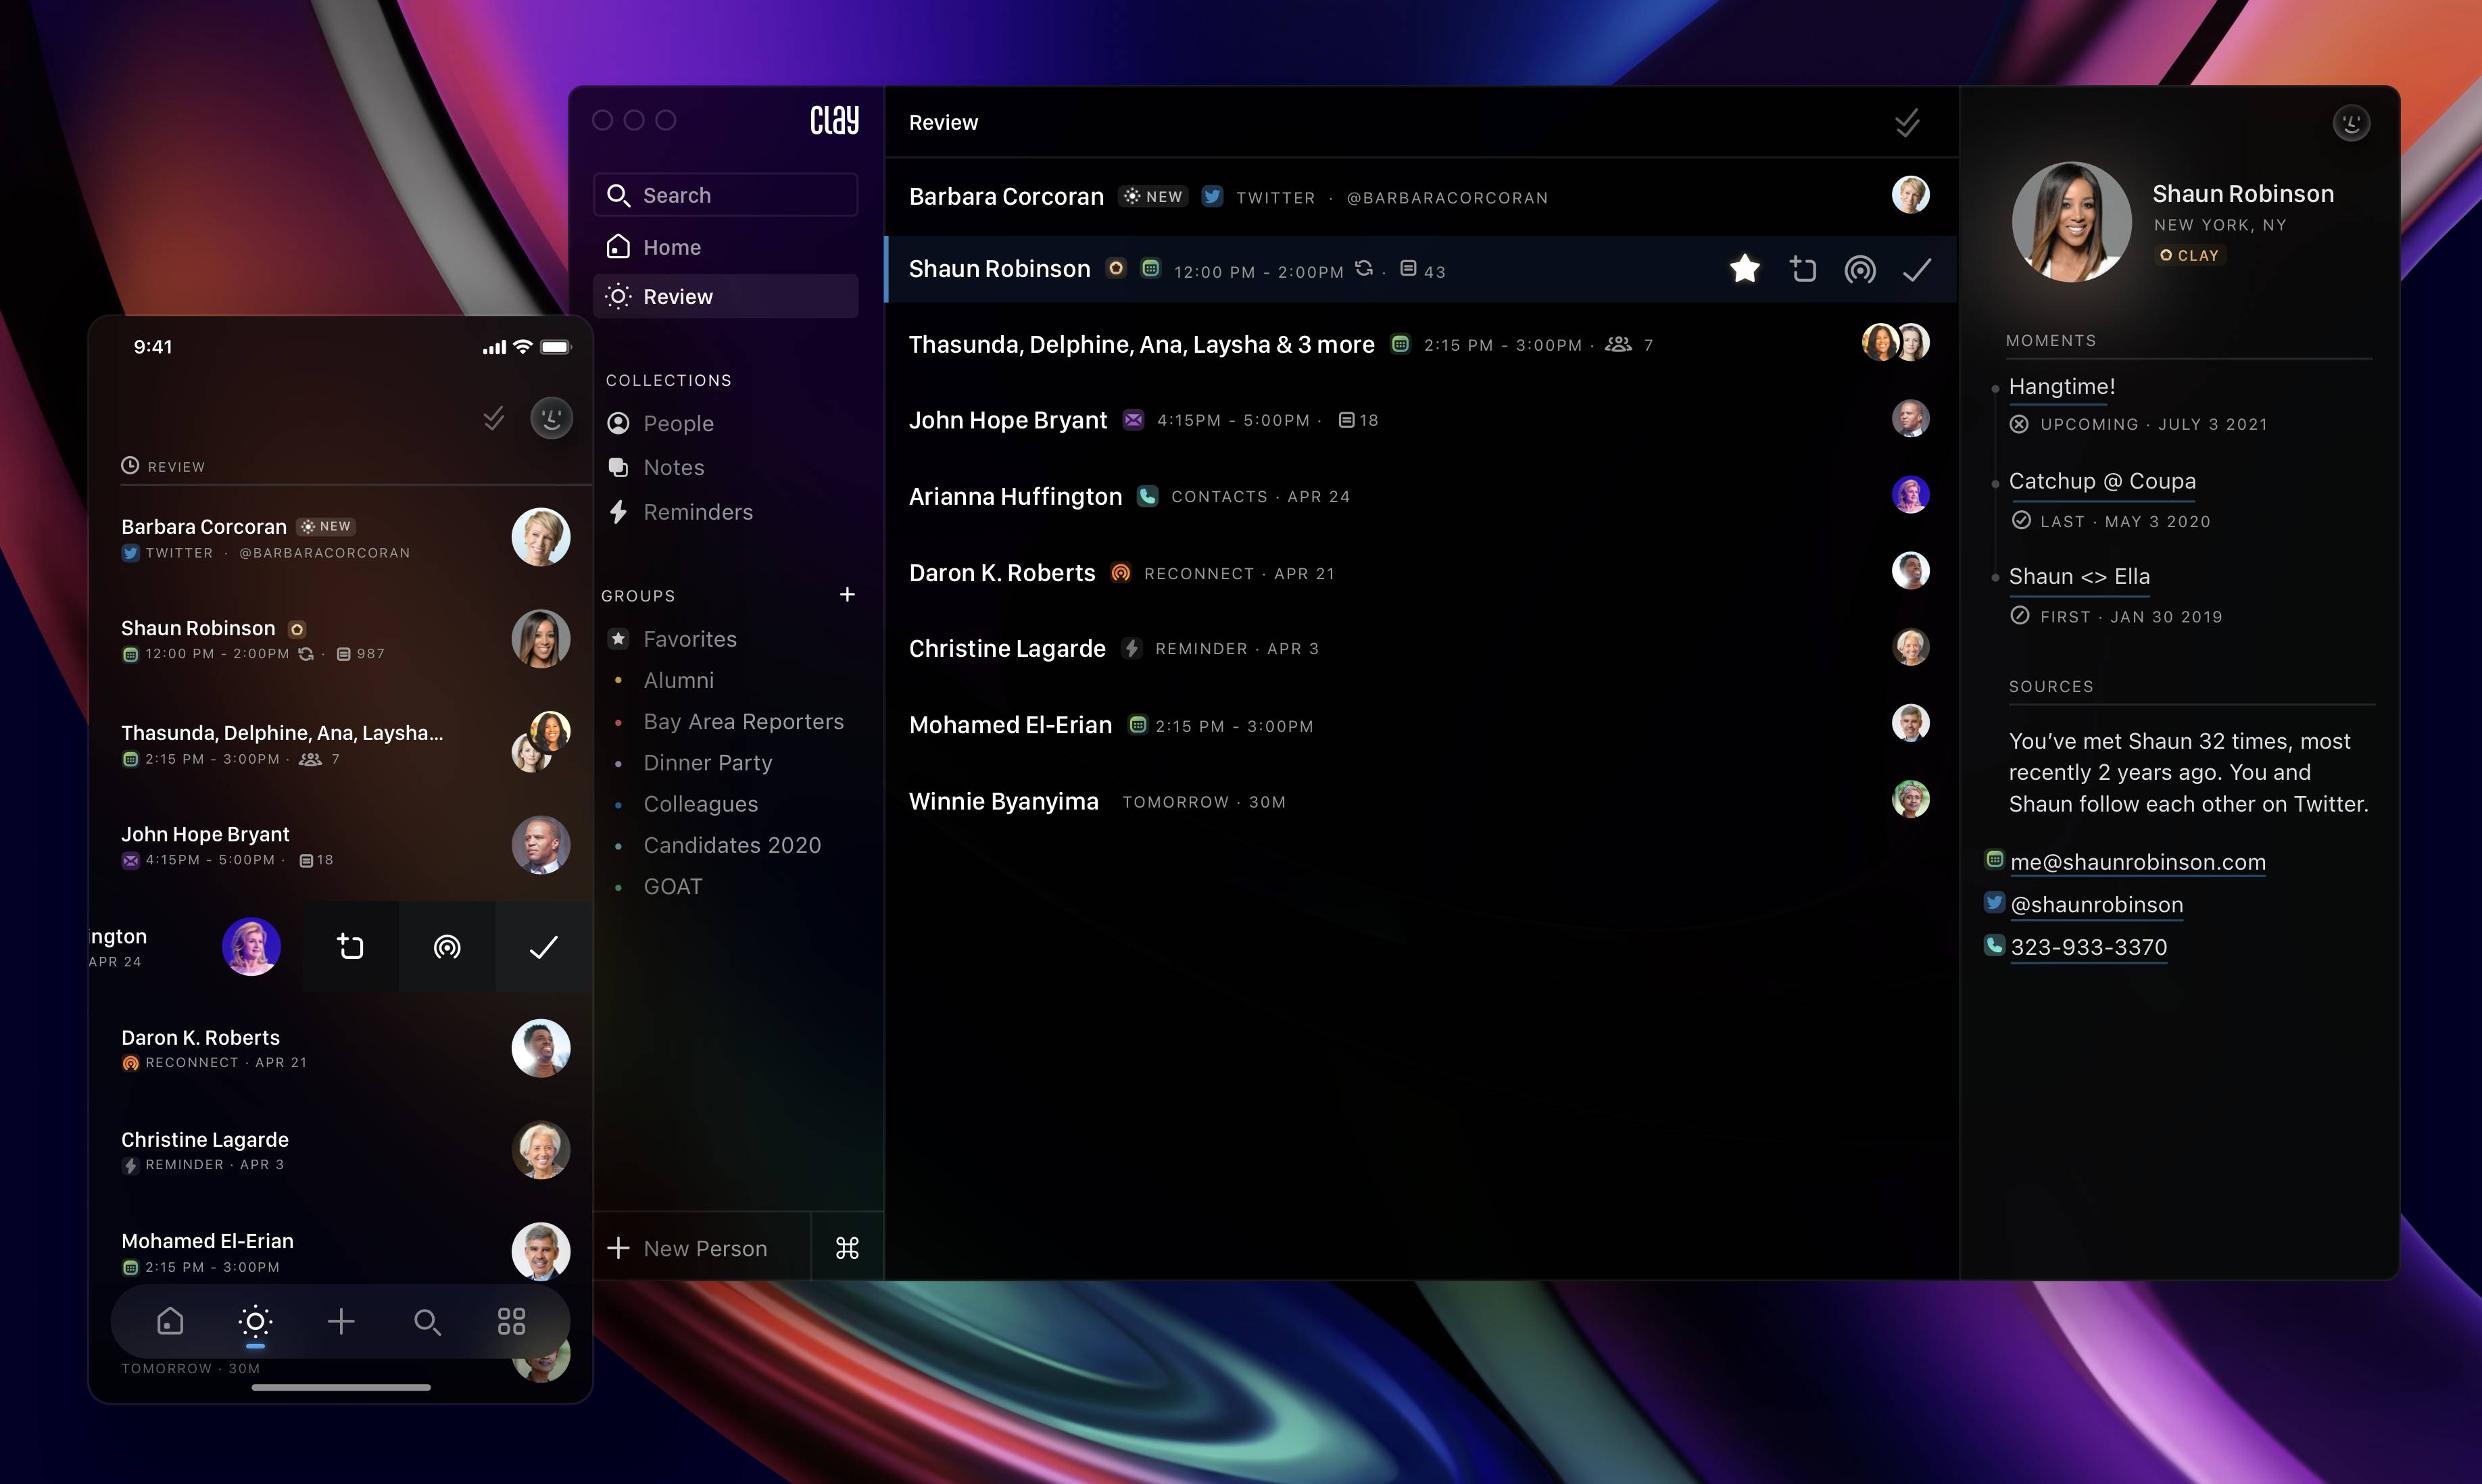Viewport: 2482px width, 1484px height.
Task: Star Shaun Robinson as favorite
Action: 1744,269
